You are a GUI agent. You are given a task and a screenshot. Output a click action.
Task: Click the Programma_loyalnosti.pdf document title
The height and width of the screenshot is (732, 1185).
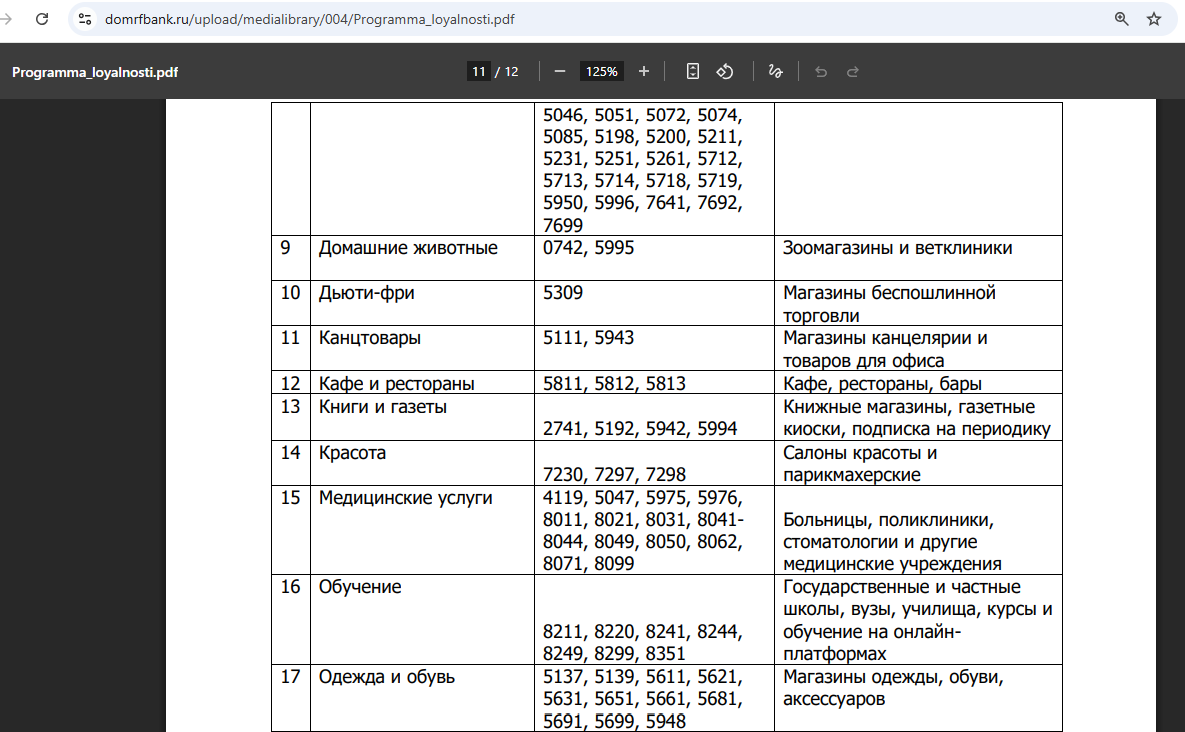(95, 72)
